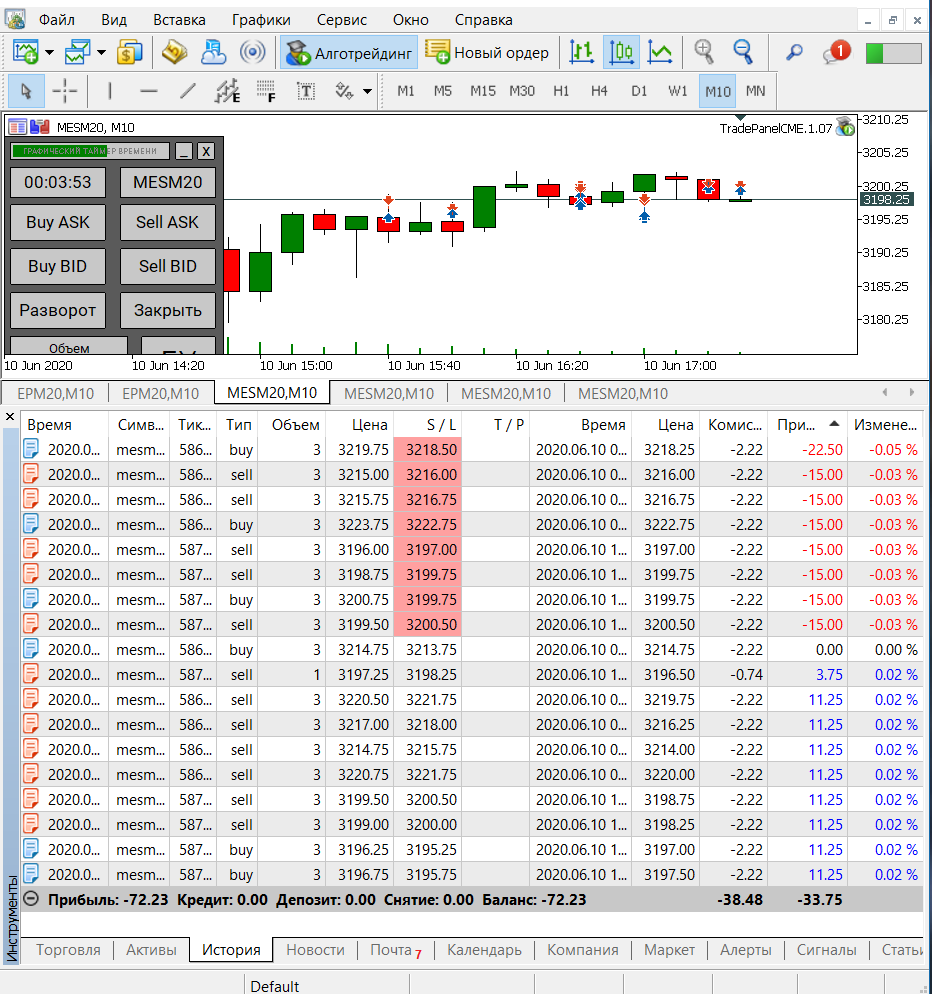Viewport: 932px width, 994px height.
Task: Switch chart to bar chart type
Action: click(581, 52)
